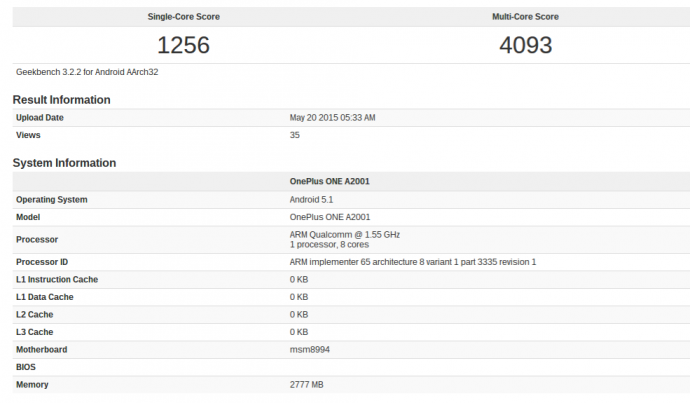Click the L1 Instruction Cache label
The width and height of the screenshot is (690, 403).
tap(57, 279)
